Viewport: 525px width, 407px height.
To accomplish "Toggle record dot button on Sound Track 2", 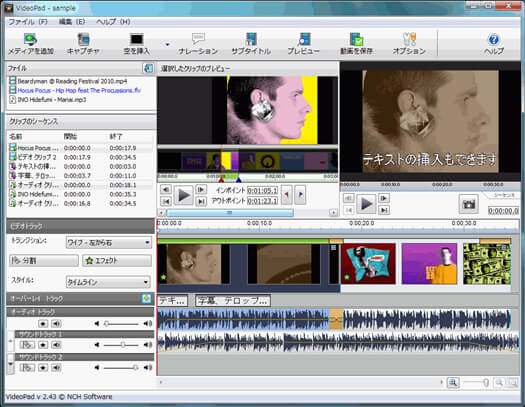I will tap(43, 368).
